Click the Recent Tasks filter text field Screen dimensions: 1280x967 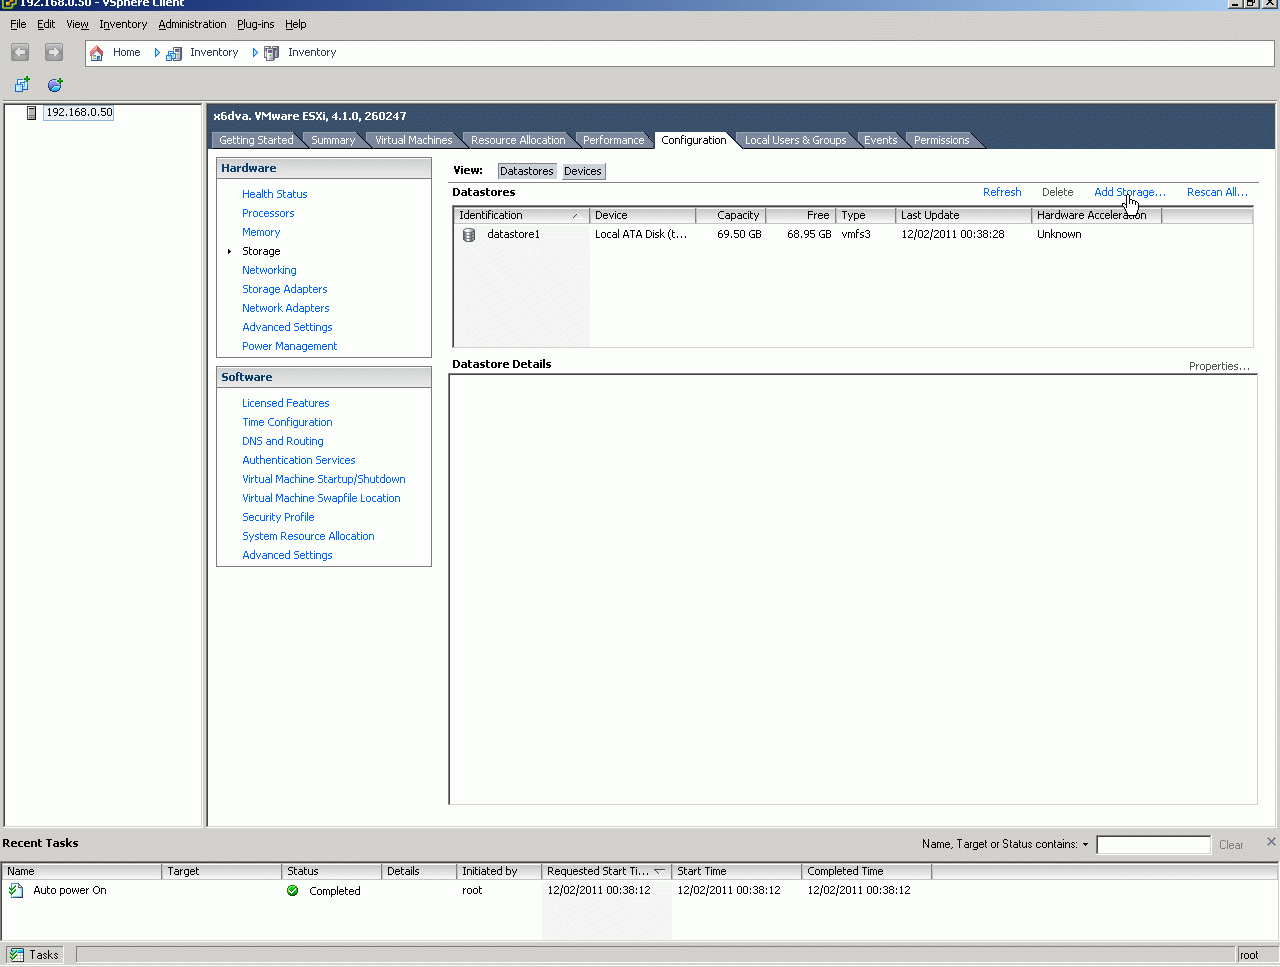point(1153,845)
